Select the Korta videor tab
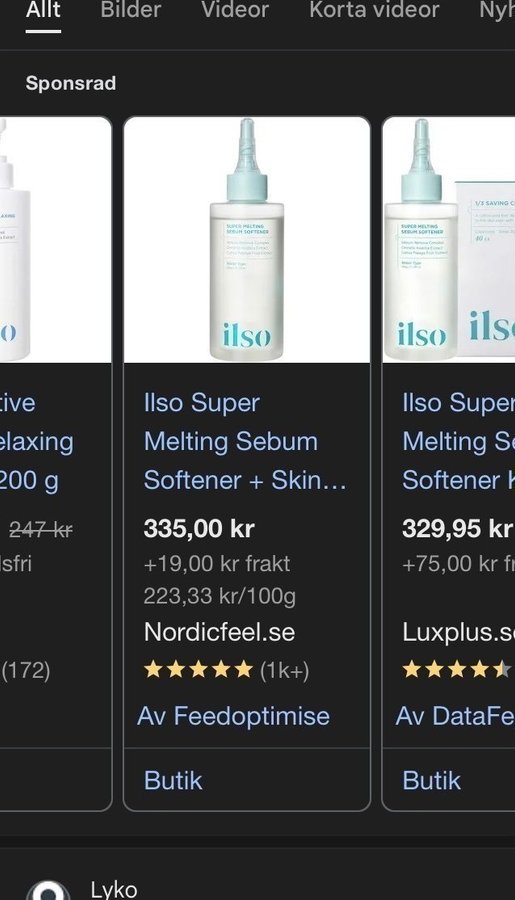The height and width of the screenshot is (900, 515). click(374, 10)
